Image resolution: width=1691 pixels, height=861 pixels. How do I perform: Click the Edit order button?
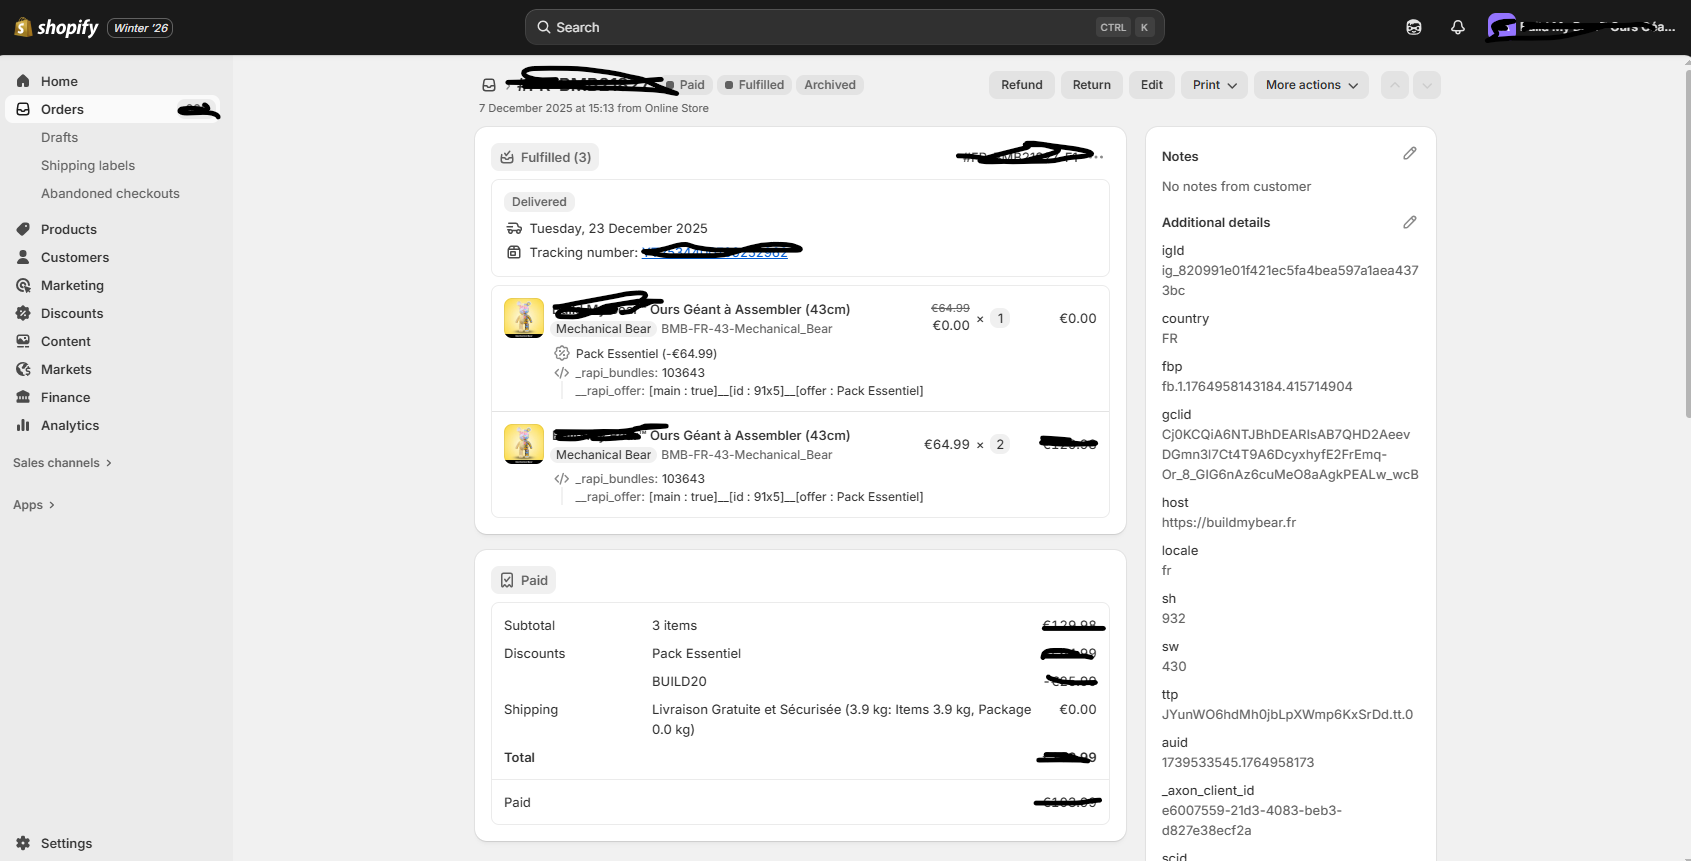point(1151,85)
